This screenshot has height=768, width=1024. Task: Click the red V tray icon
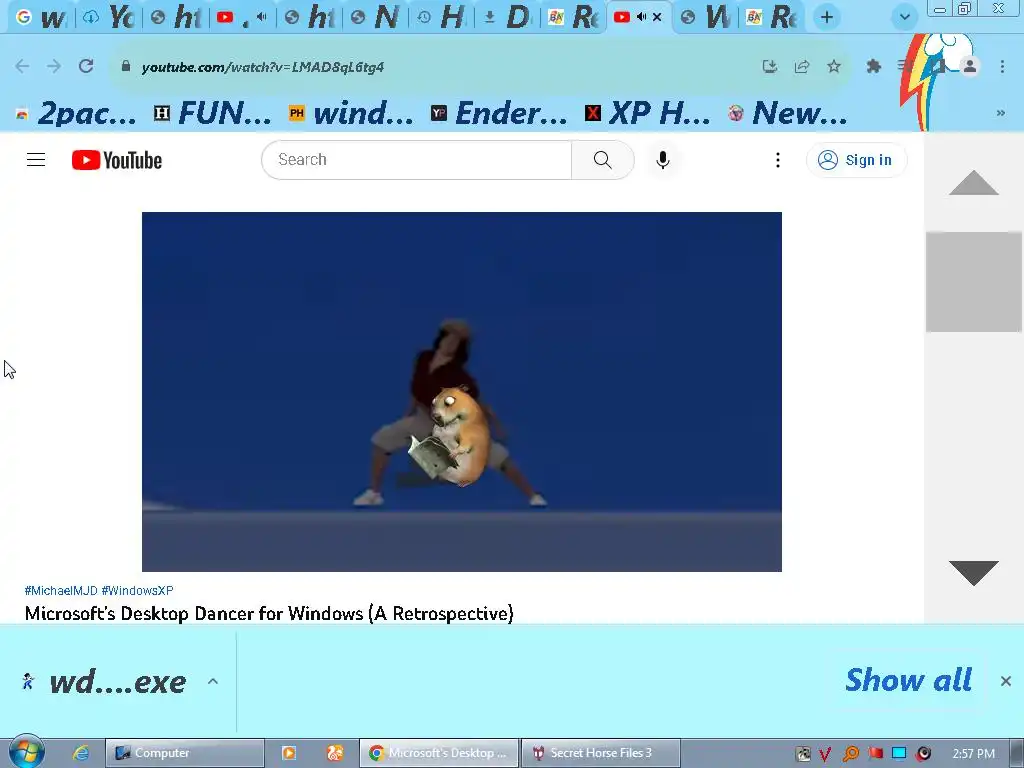tap(825, 754)
